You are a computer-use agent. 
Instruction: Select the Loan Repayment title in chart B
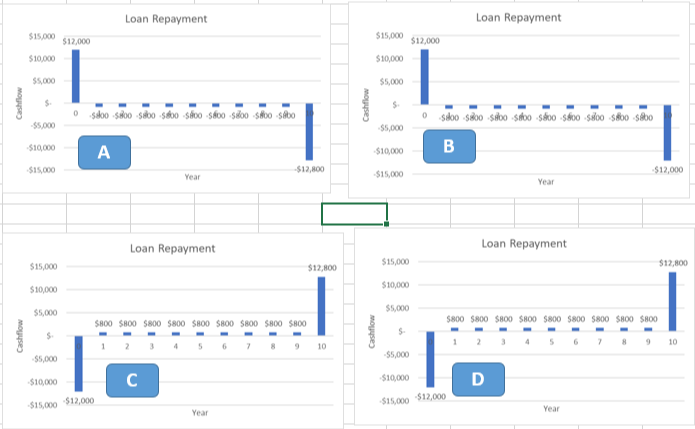(x=518, y=17)
